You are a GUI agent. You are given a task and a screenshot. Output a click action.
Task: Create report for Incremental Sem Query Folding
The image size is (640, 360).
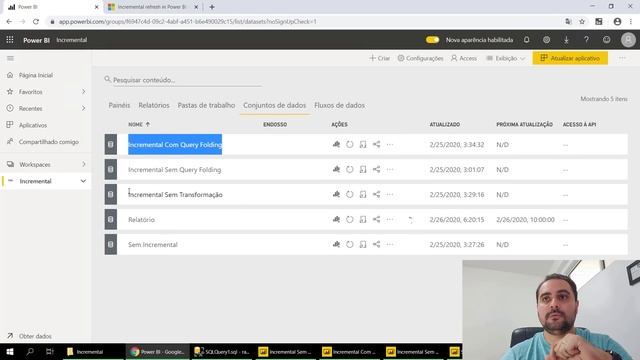coord(336,169)
